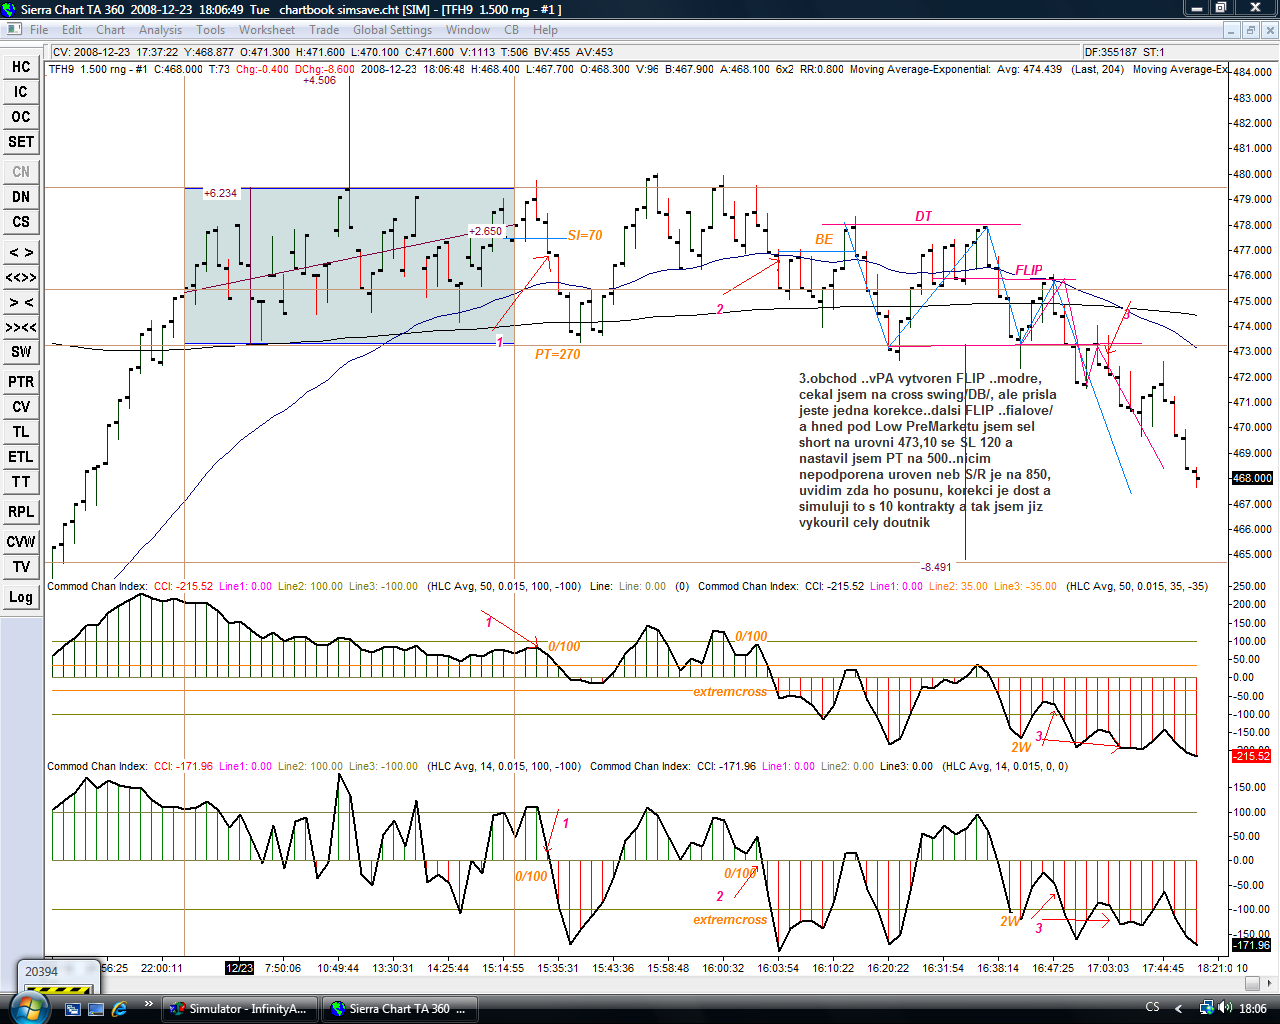Click the <<>> spacing button
This screenshot has height=1024, width=1280.
21,277
